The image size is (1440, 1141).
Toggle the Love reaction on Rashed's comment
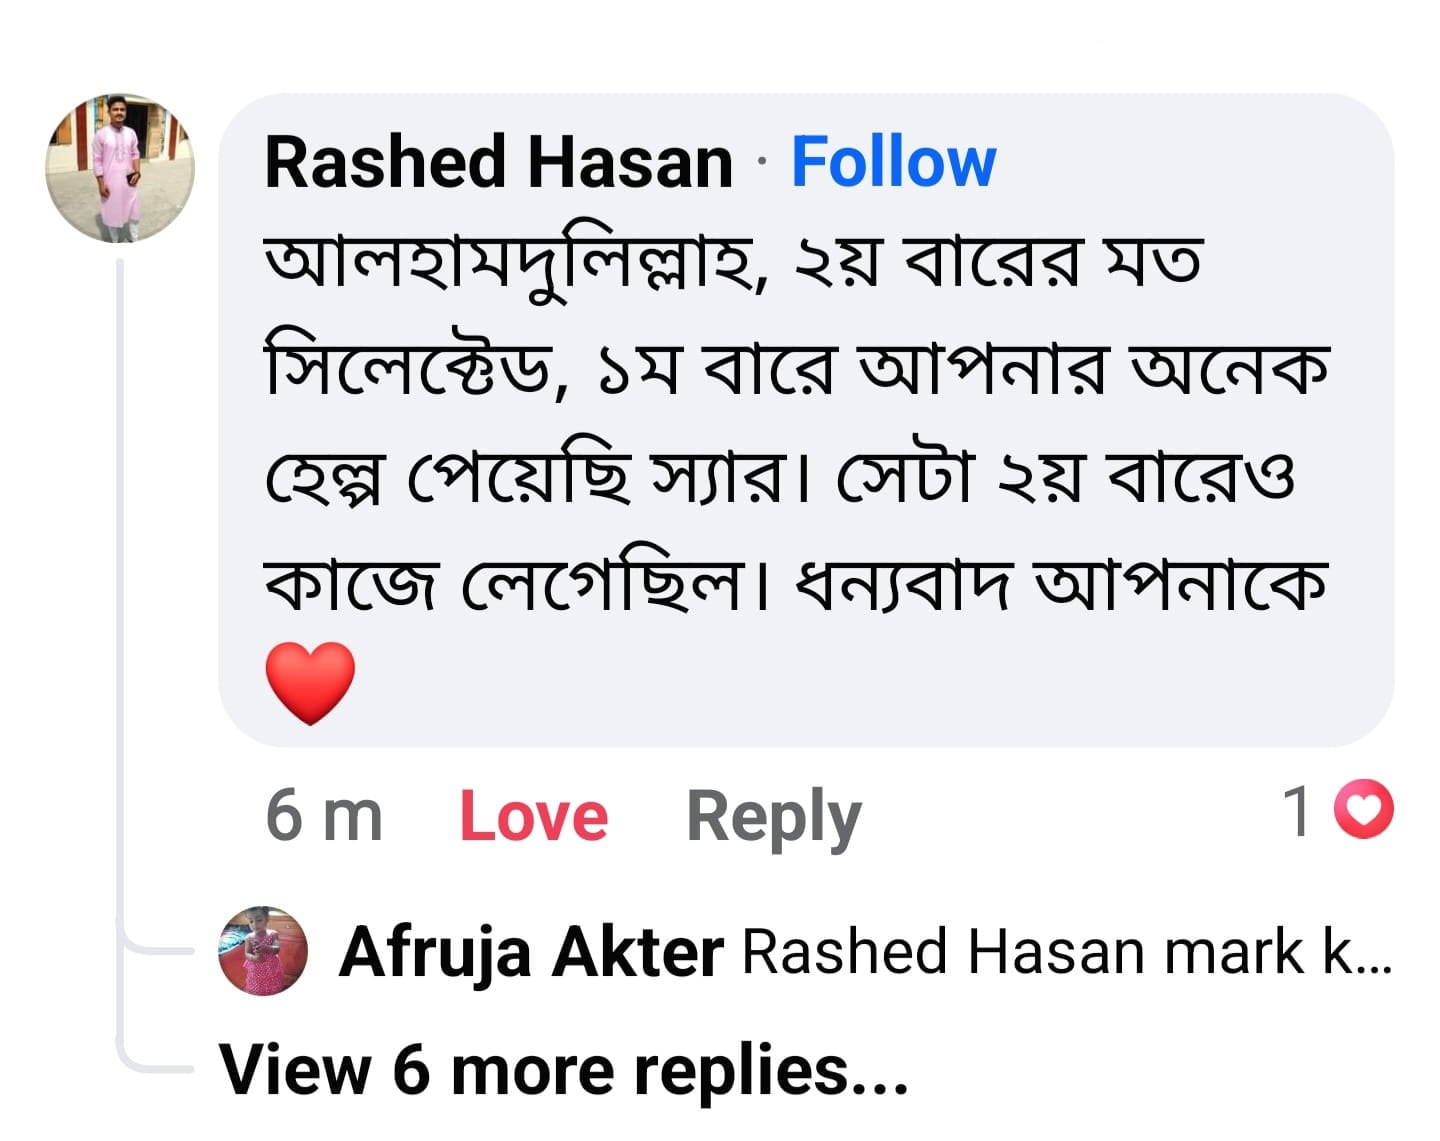pyautogui.click(x=533, y=816)
